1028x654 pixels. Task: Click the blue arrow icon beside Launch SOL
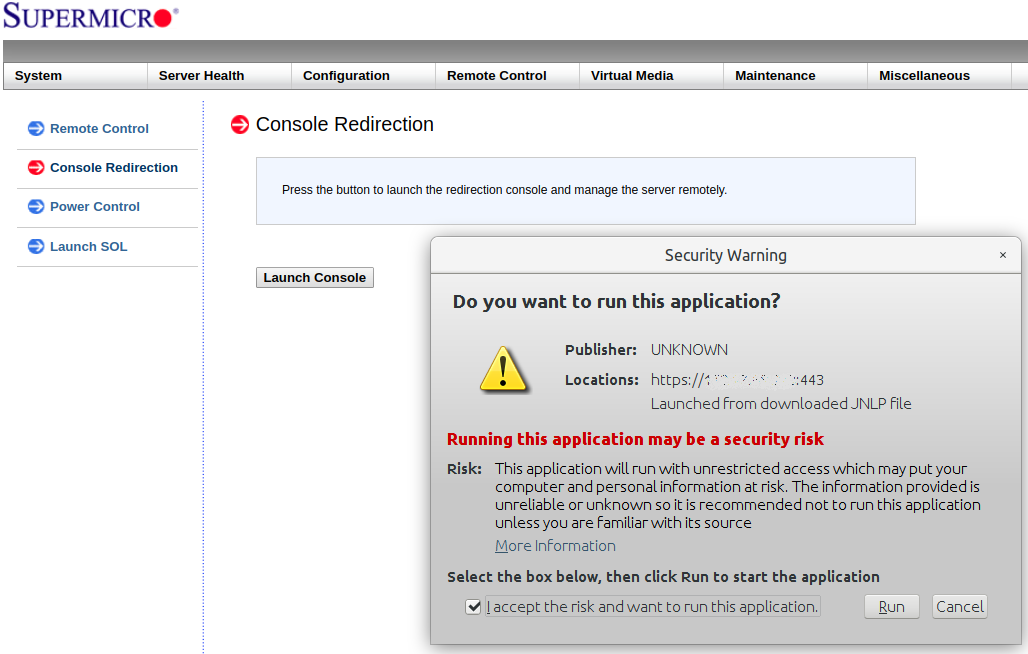pos(36,246)
